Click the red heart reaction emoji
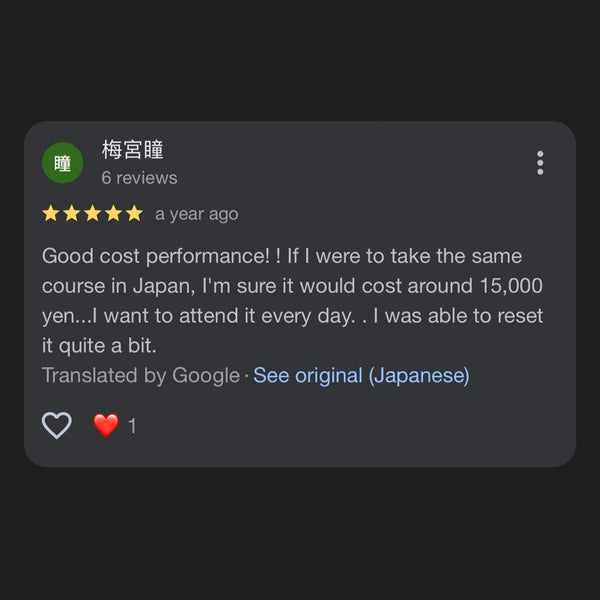The height and width of the screenshot is (600, 600). (x=106, y=425)
